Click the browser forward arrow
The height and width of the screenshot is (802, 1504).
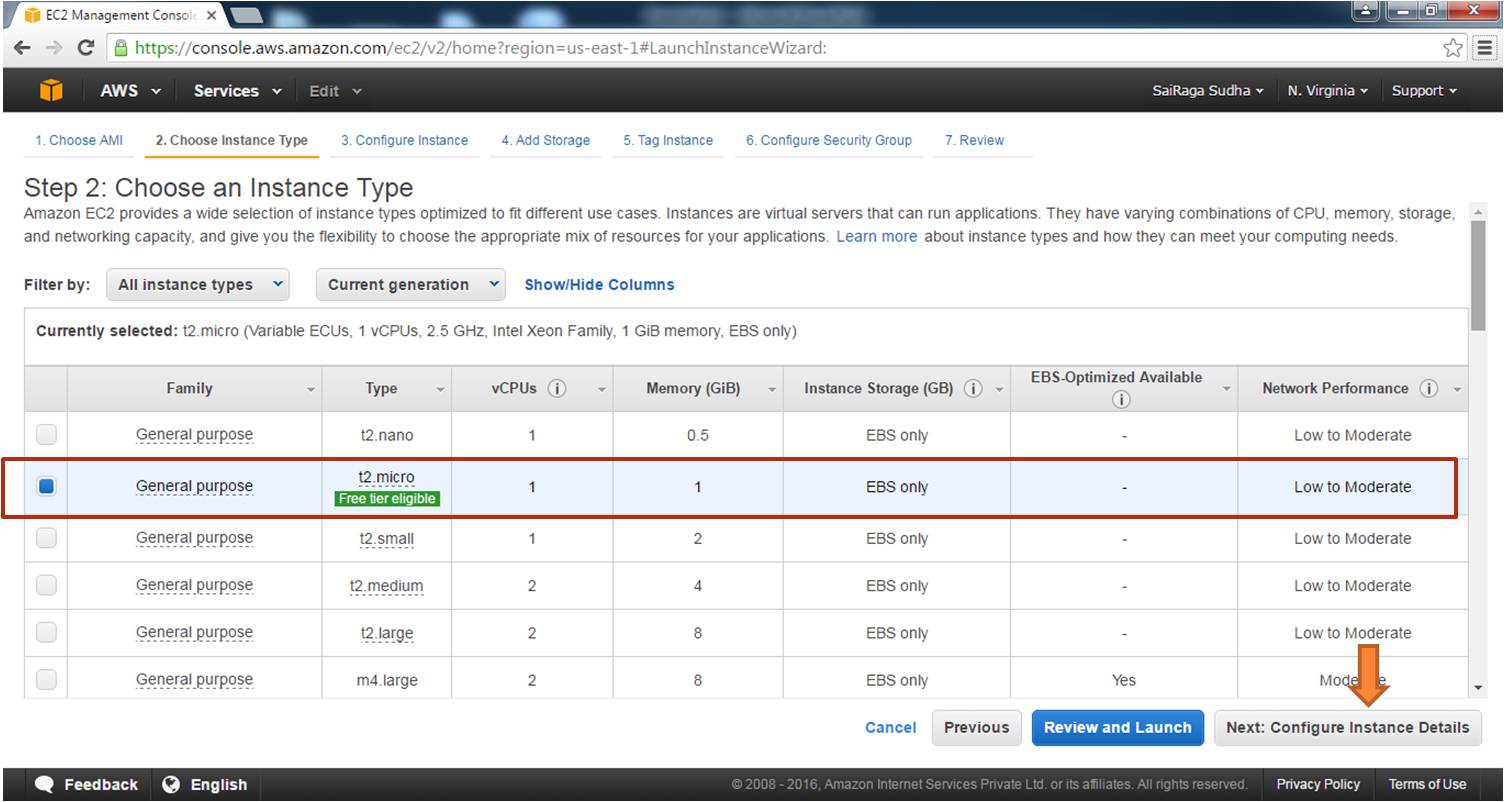[53, 48]
